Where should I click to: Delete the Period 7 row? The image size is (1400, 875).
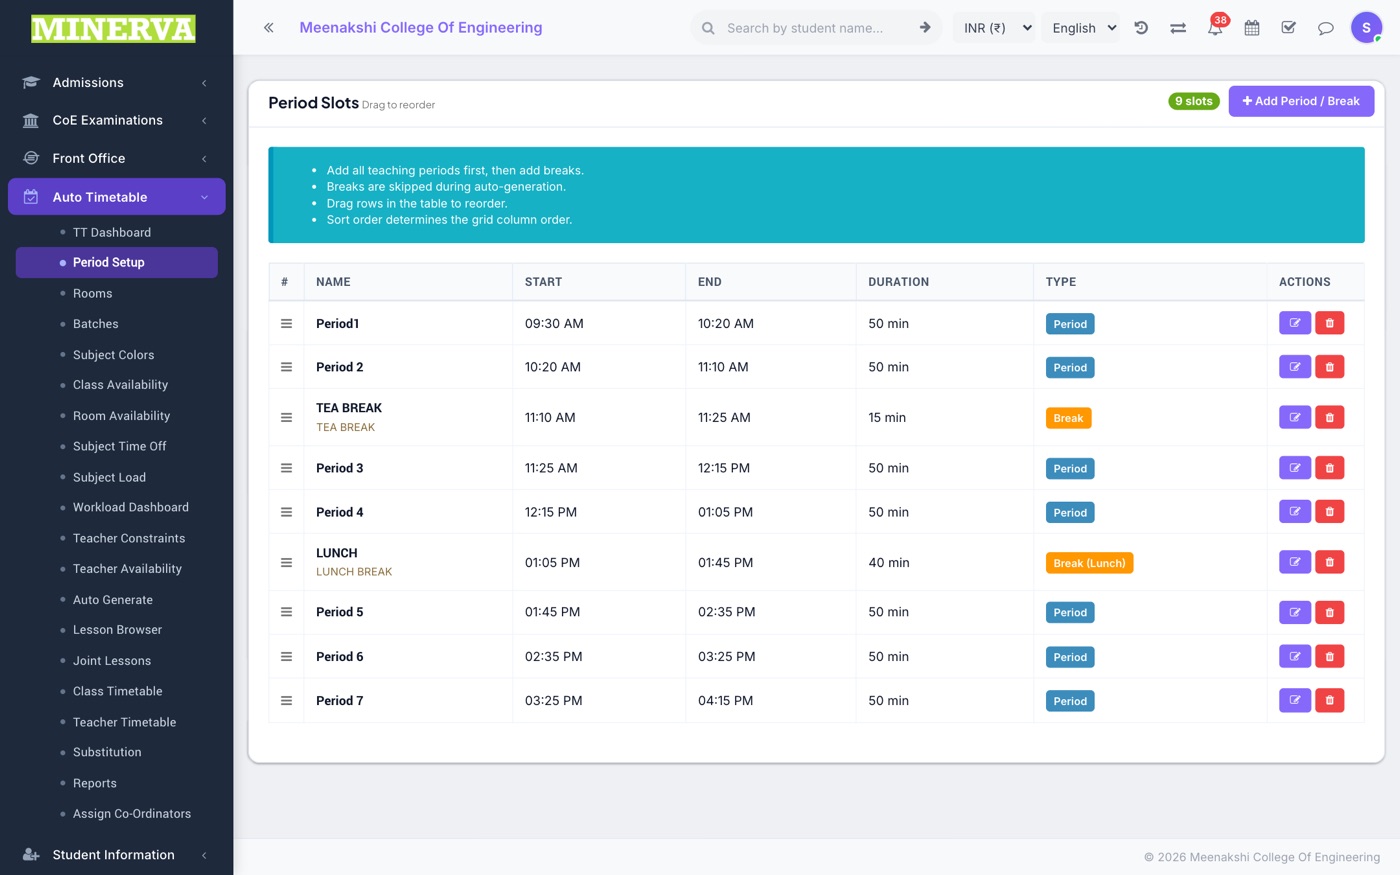tap(1330, 700)
